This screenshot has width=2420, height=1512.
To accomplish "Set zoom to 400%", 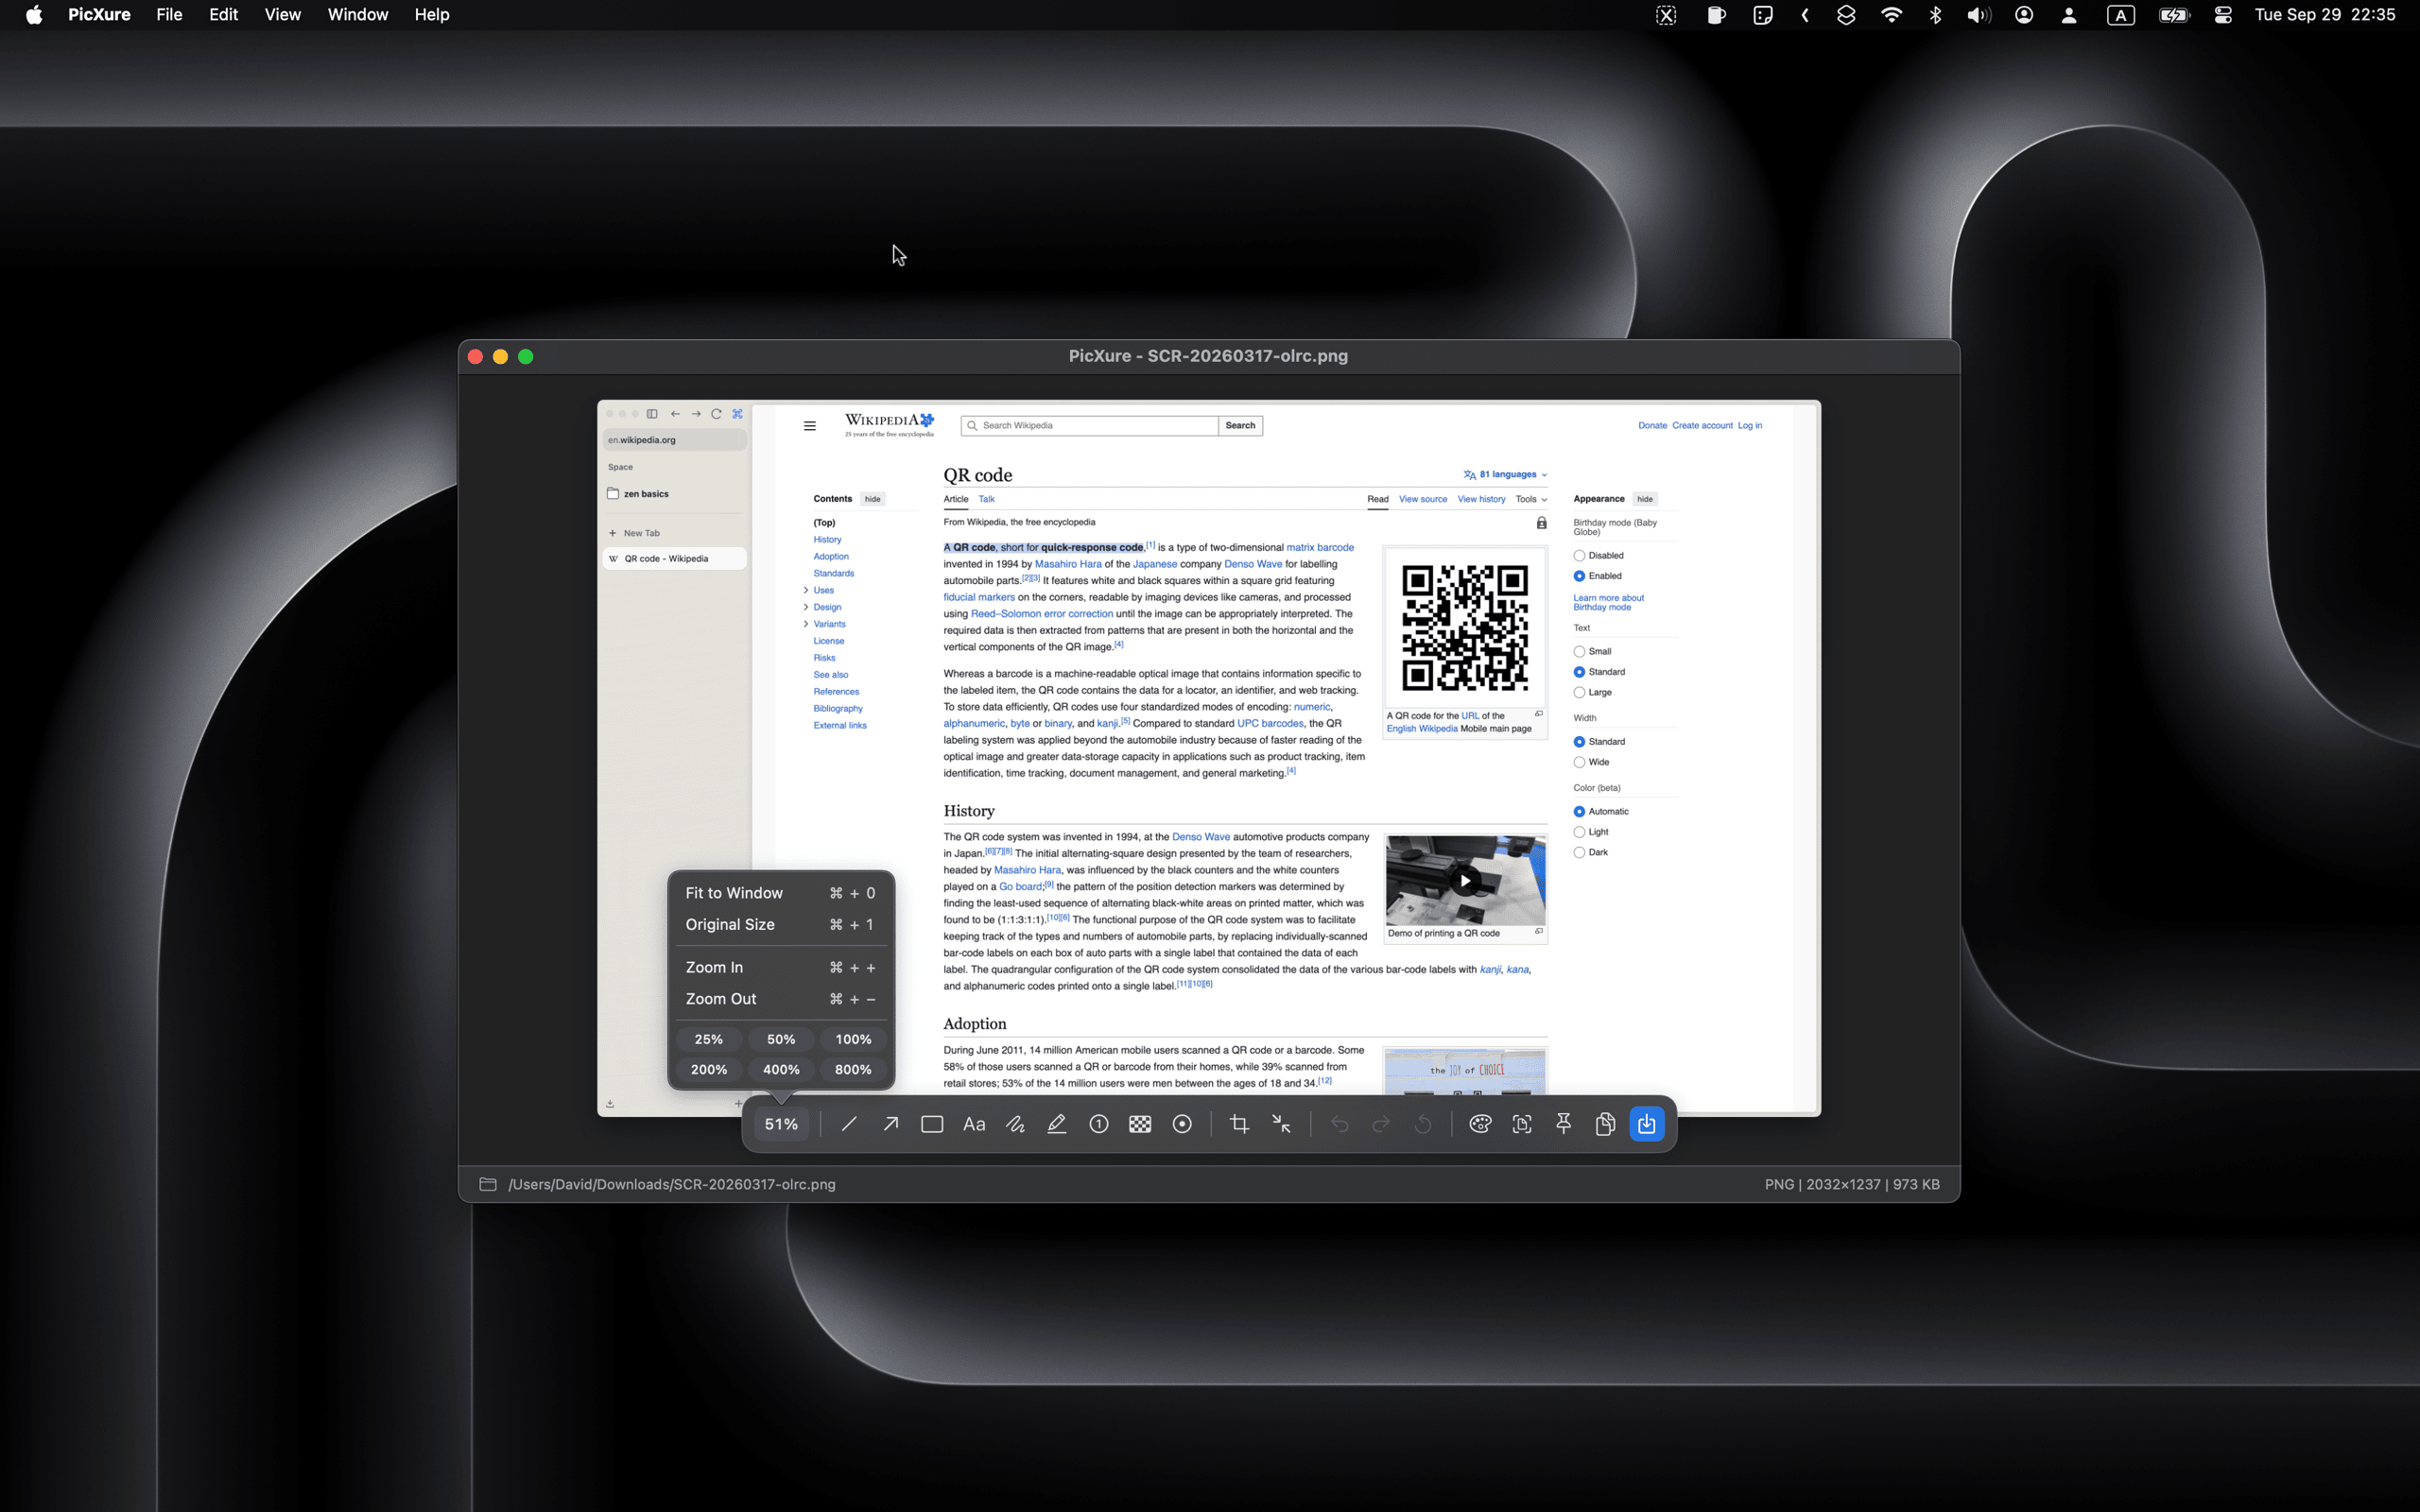I will point(781,1069).
